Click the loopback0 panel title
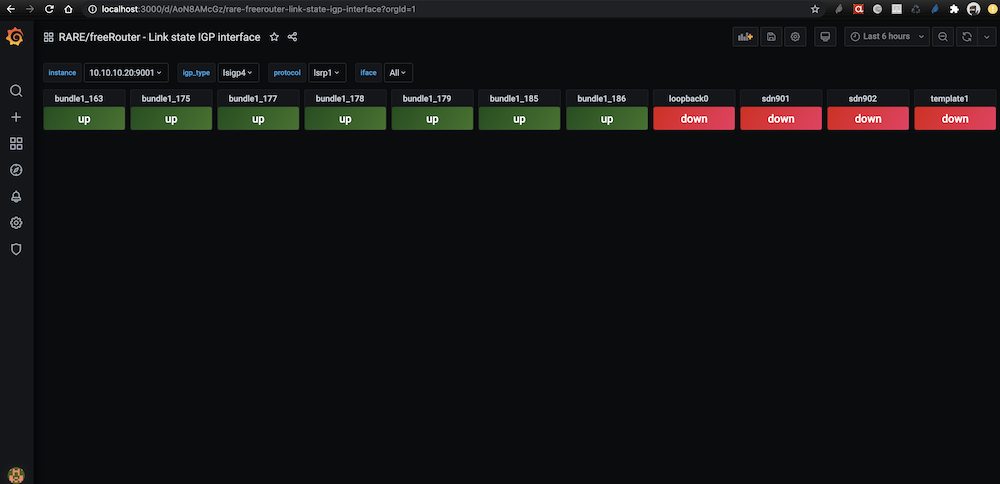The width and height of the screenshot is (1000, 484). pyautogui.click(x=689, y=99)
